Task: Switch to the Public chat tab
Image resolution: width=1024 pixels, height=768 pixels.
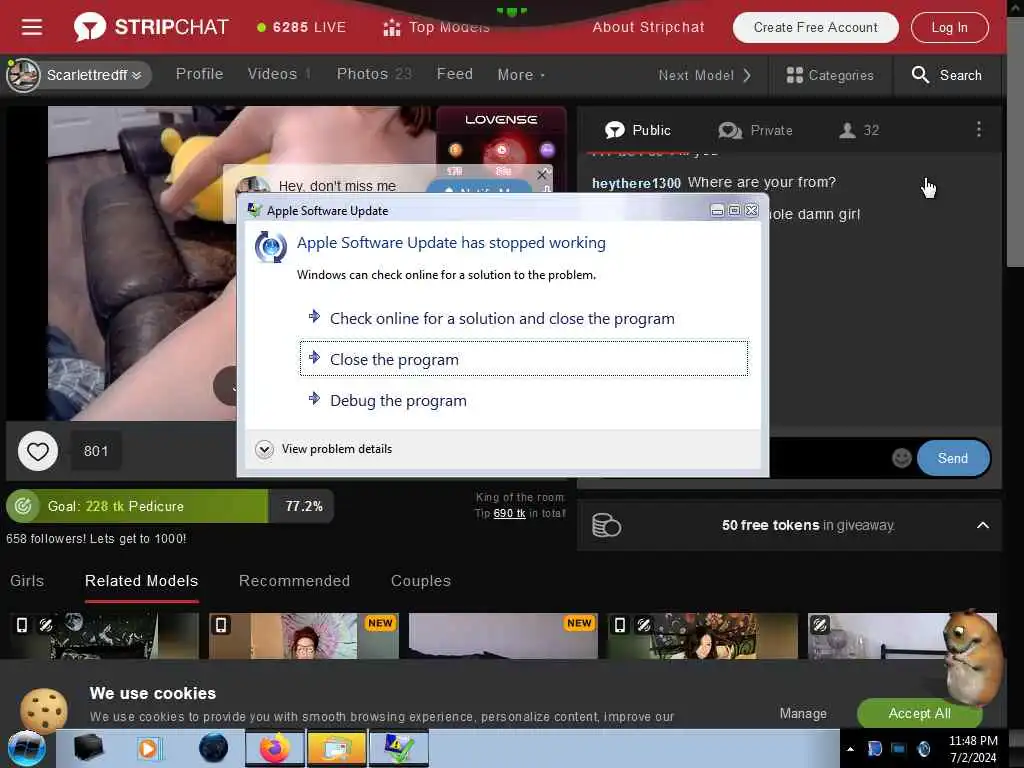Action: tap(637, 130)
